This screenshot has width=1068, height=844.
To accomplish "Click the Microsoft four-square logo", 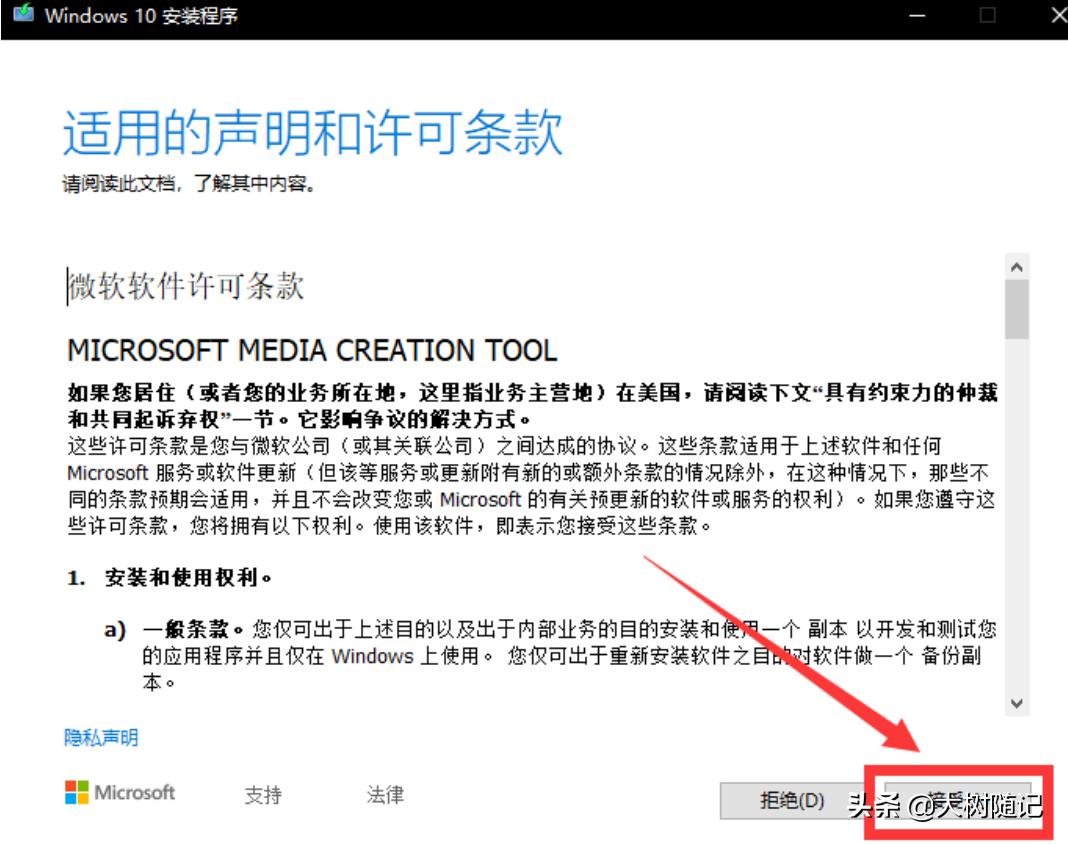I will click(76, 793).
